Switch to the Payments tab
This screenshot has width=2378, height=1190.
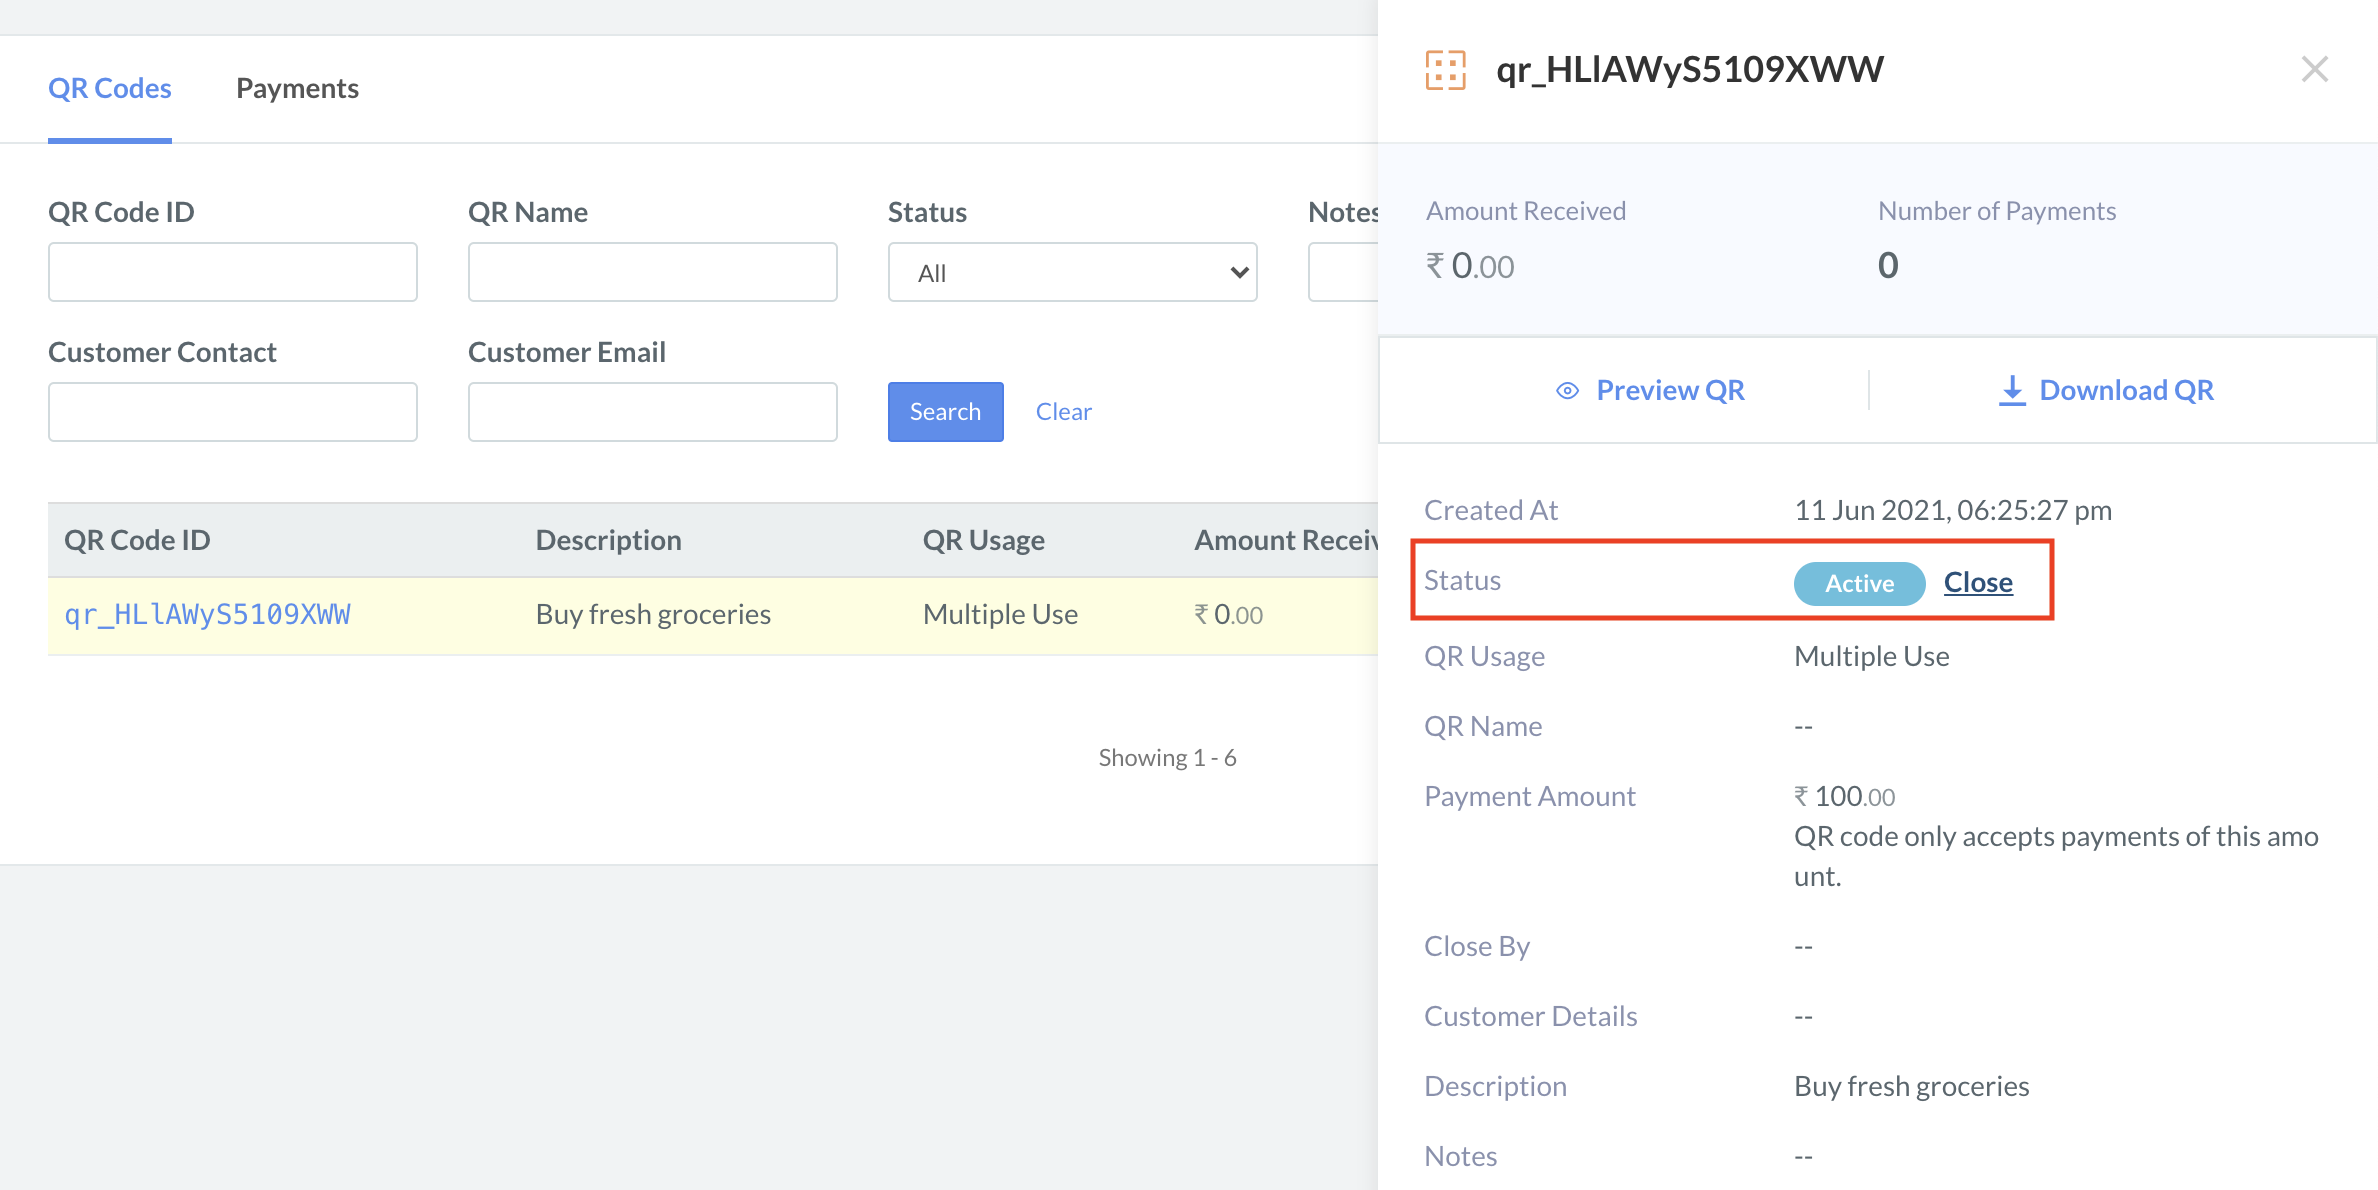tap(297, 88)
